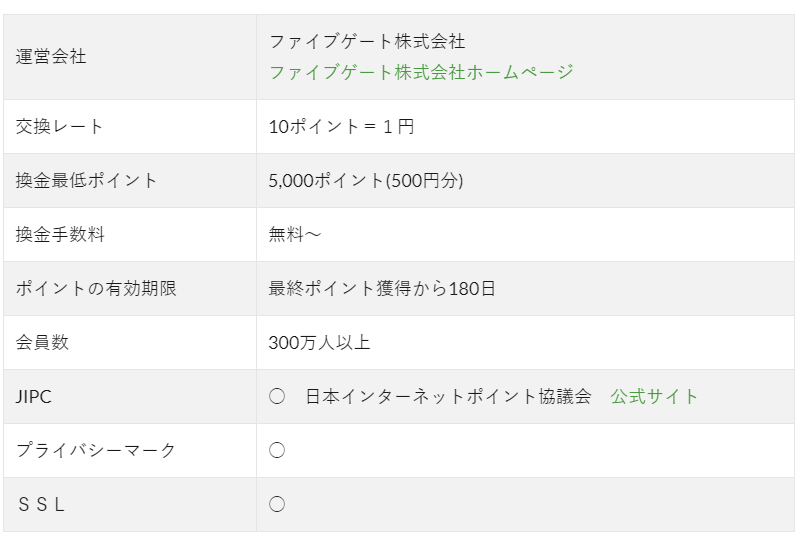Select the JIPC row label
This screenshot has width=800, height=540.
(34, 396)
